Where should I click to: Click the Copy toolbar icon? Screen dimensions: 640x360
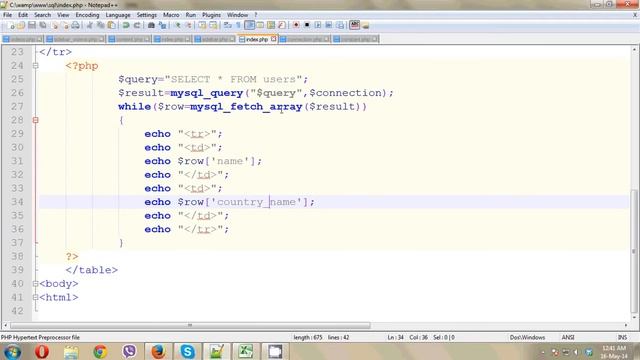(x=100, y=25)
